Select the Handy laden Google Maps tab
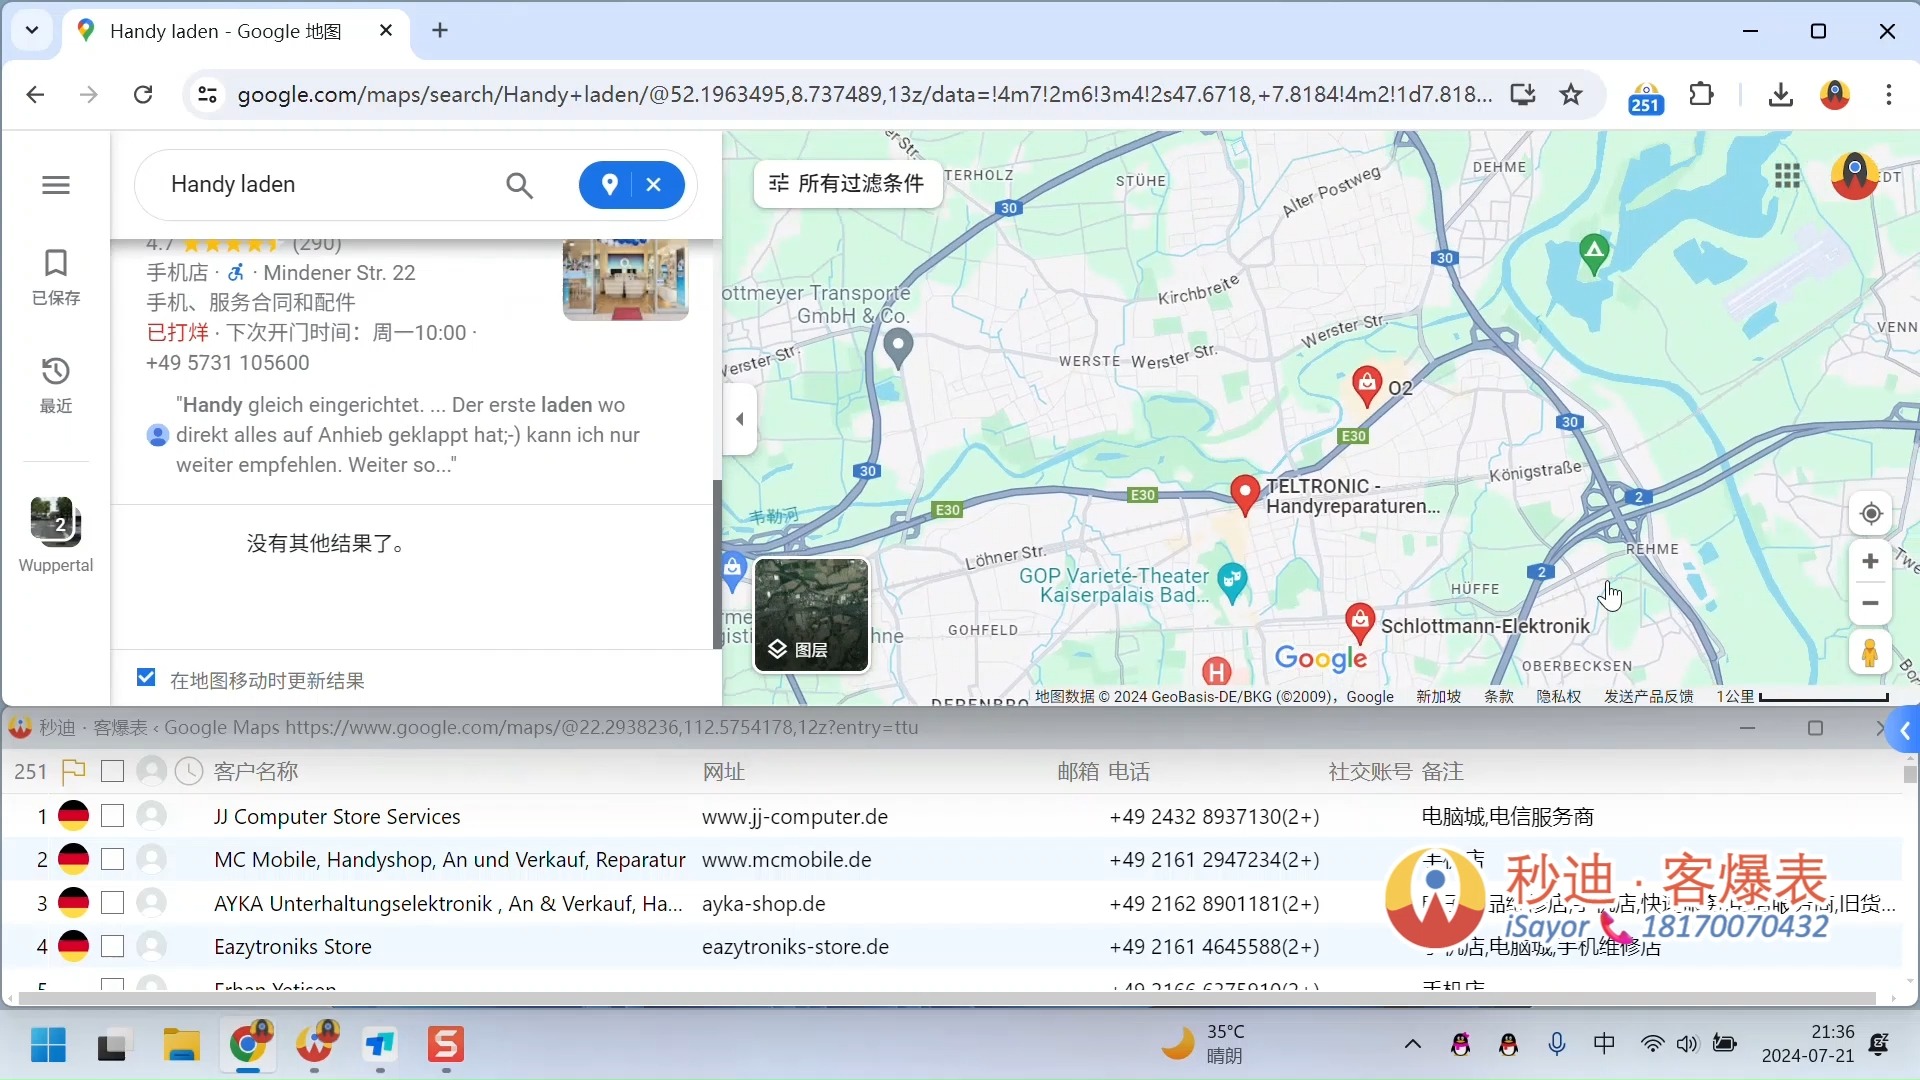This screenshot has width=1920, height=1080. pyautogui.click(x=226, y=31)
